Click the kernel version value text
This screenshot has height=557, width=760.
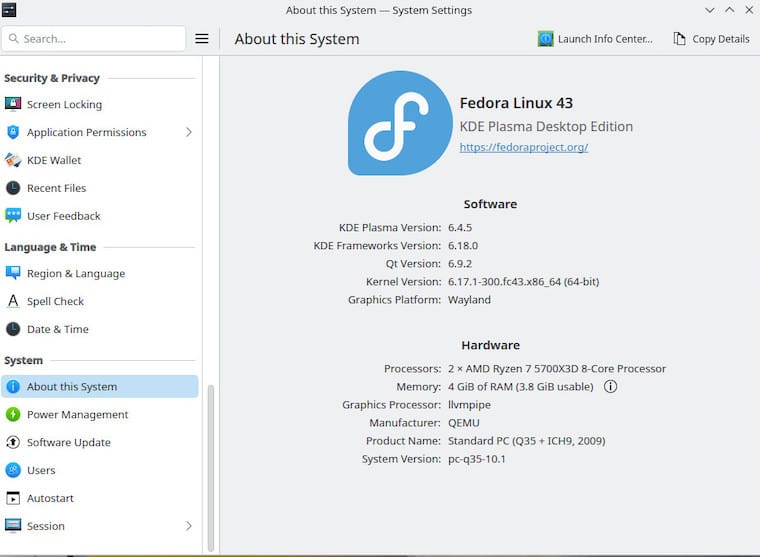[523, 282]
